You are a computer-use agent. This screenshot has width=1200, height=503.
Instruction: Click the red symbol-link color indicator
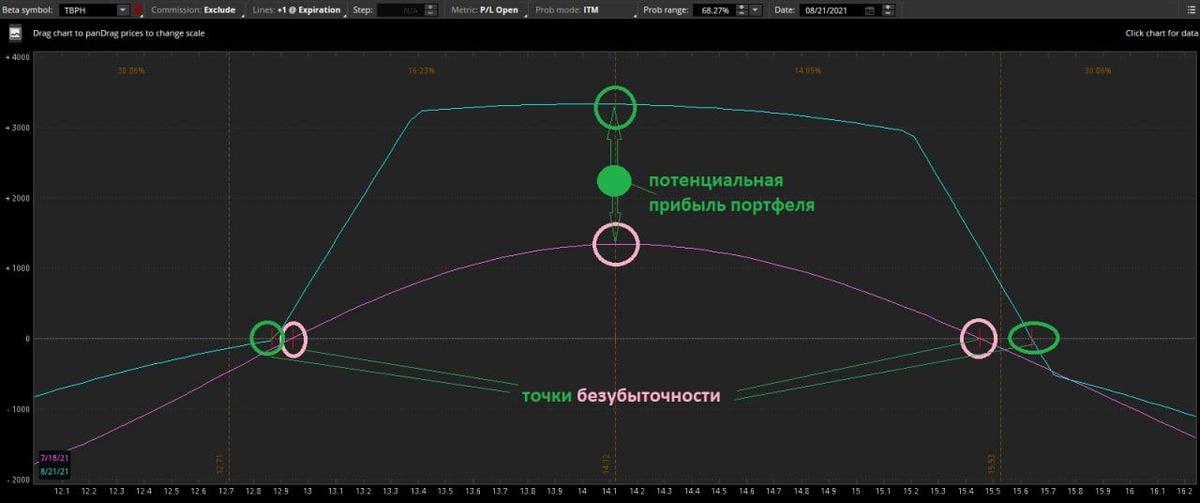138,10
